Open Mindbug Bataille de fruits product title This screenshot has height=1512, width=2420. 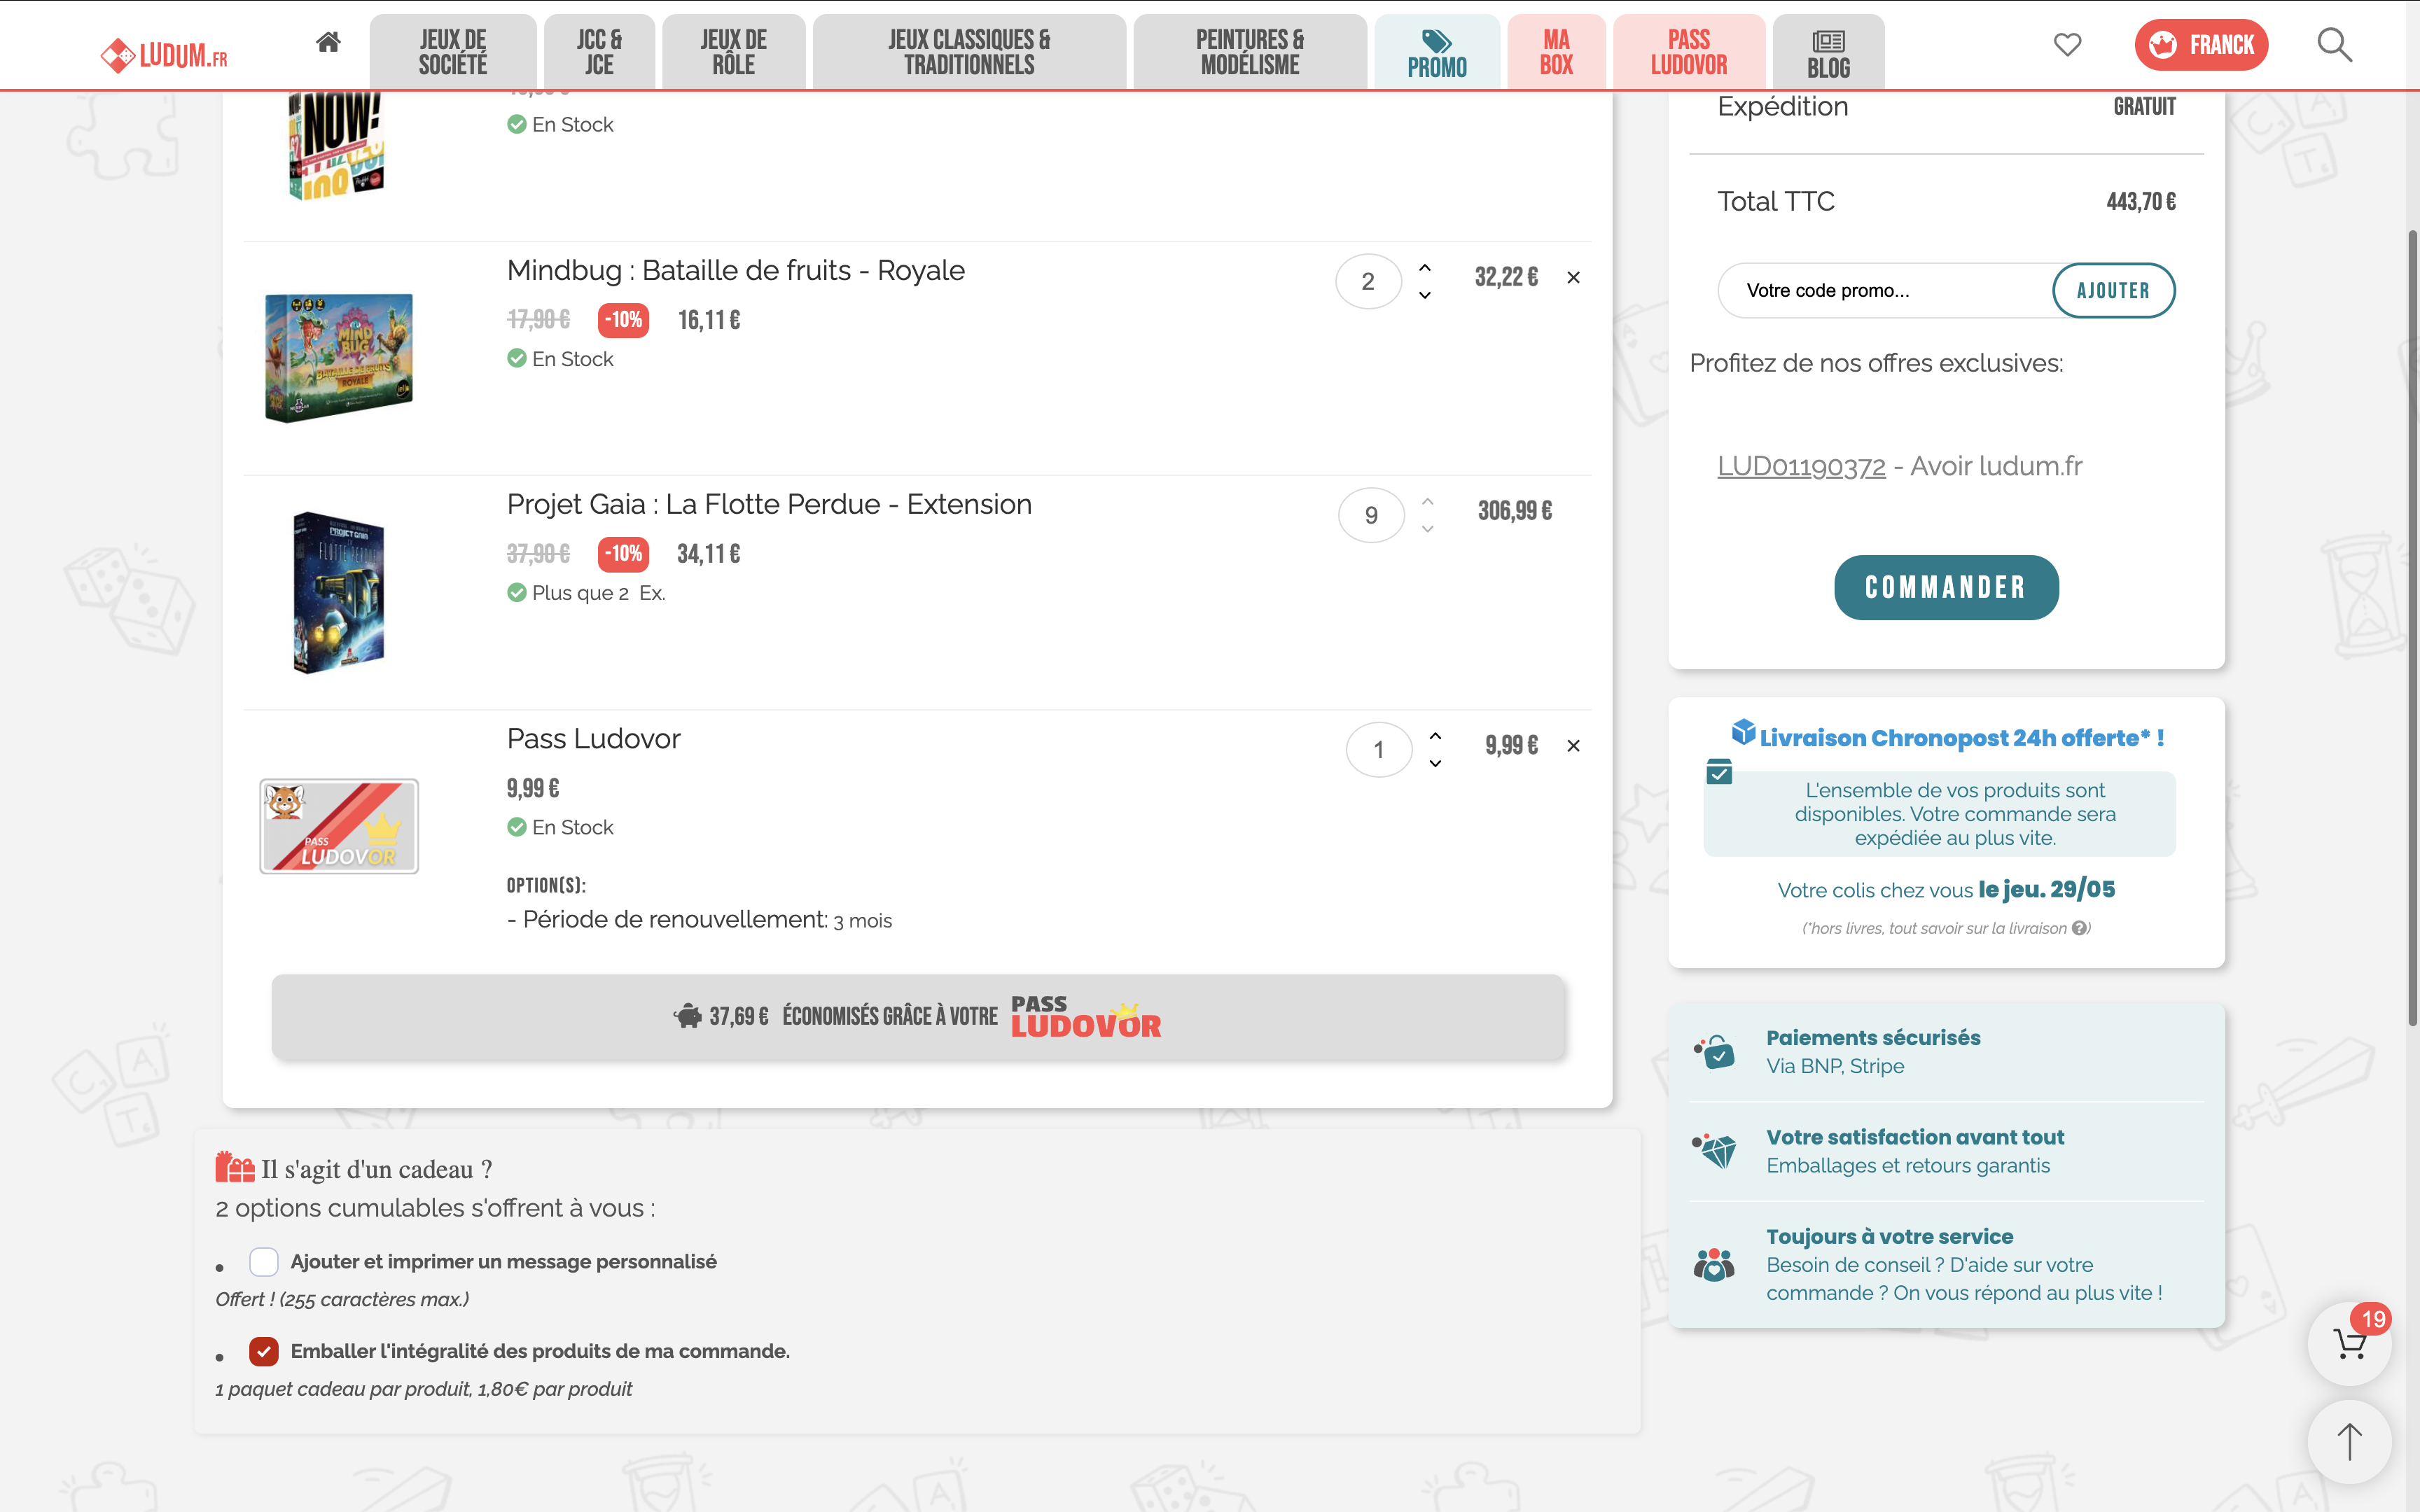click(x=735, y=271)
